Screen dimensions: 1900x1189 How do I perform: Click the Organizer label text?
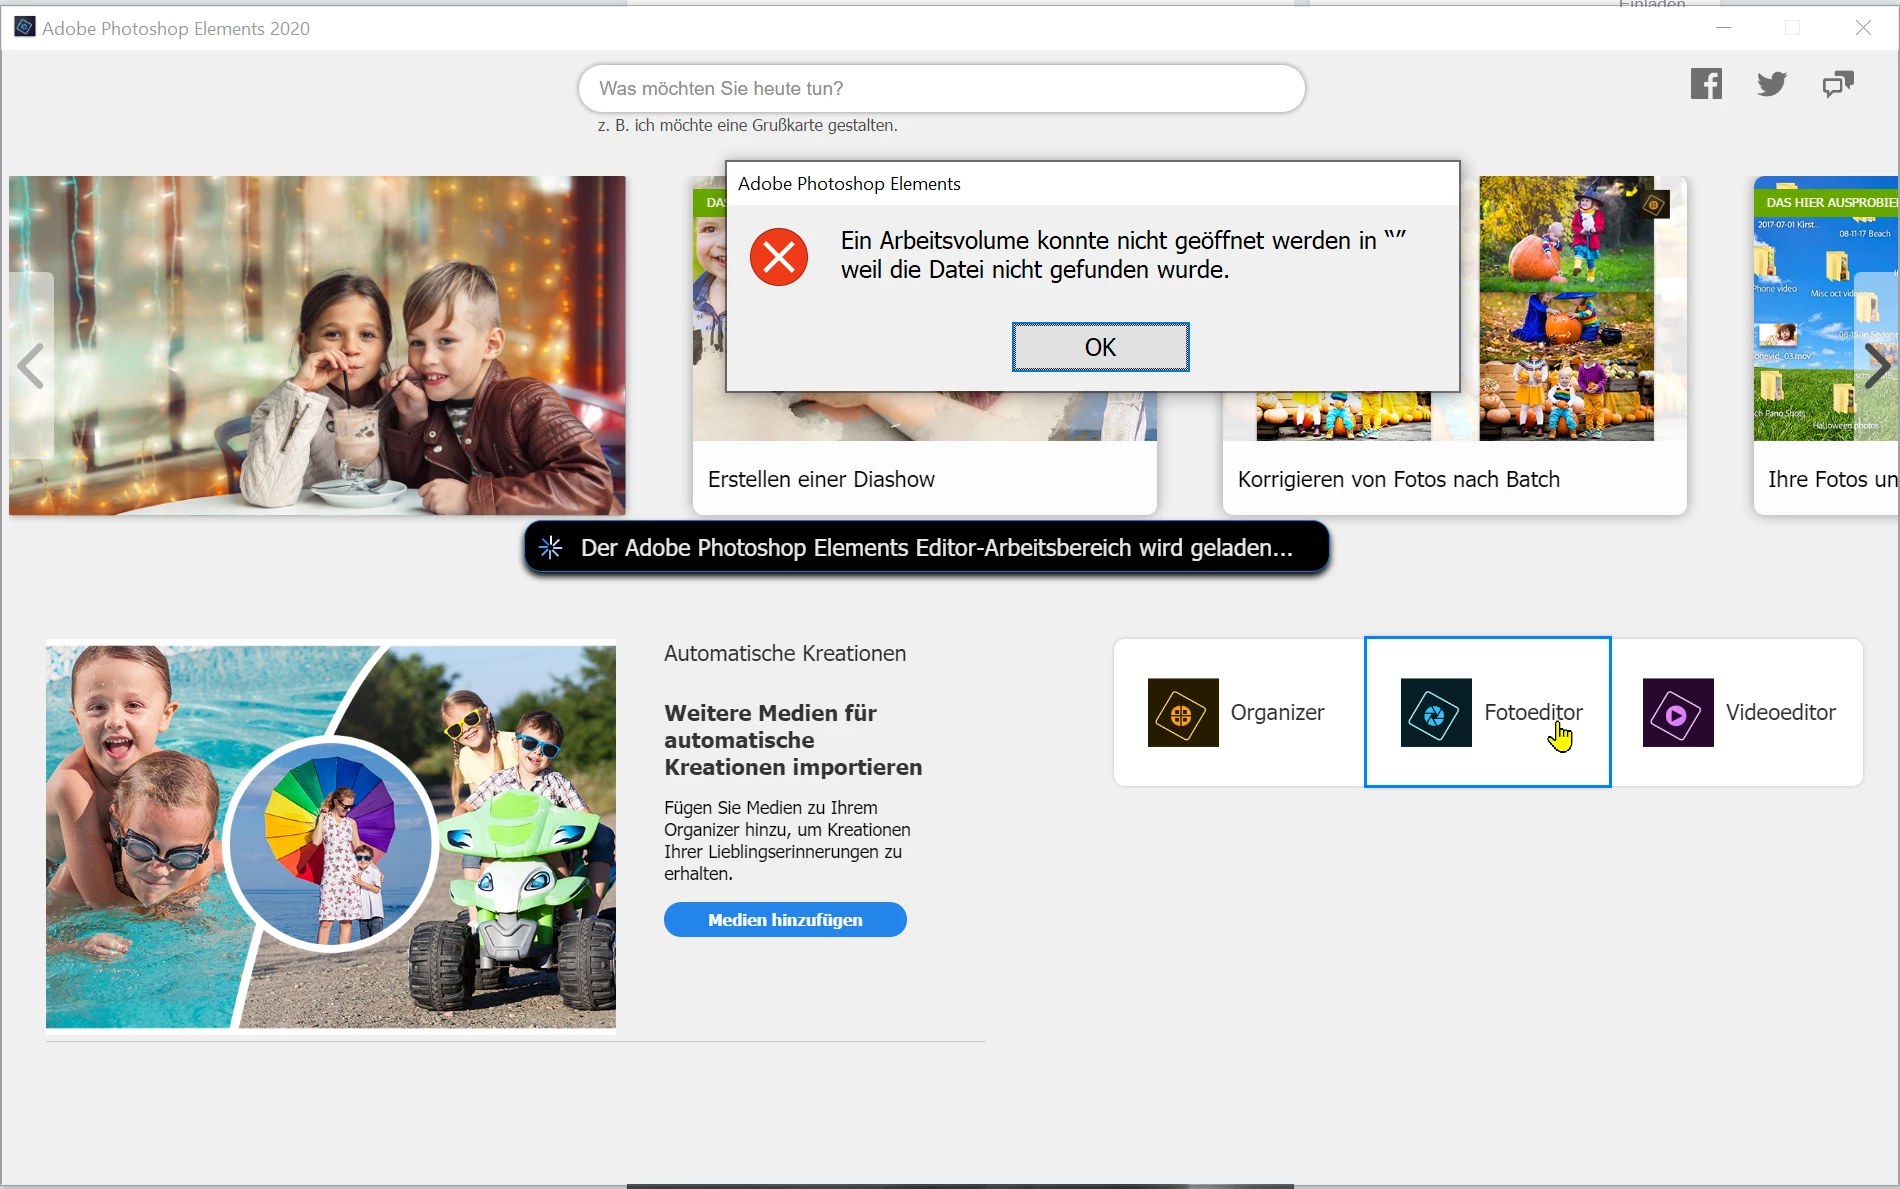(x=1277, y=713)
